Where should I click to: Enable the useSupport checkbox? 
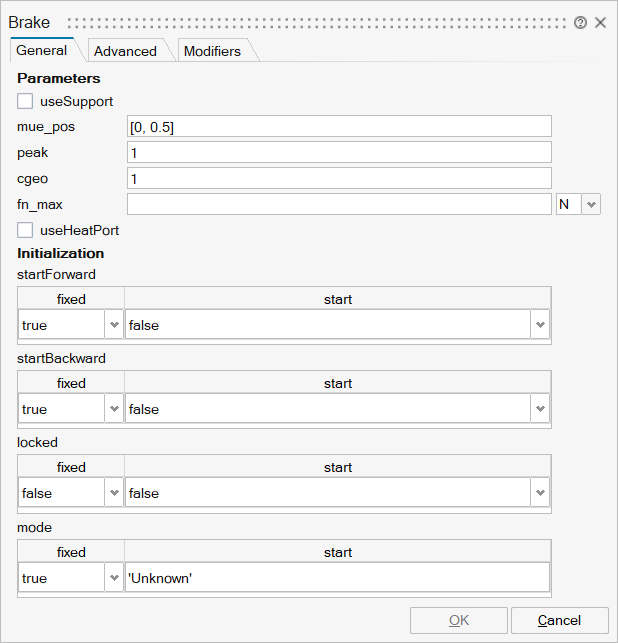point(25,101)
